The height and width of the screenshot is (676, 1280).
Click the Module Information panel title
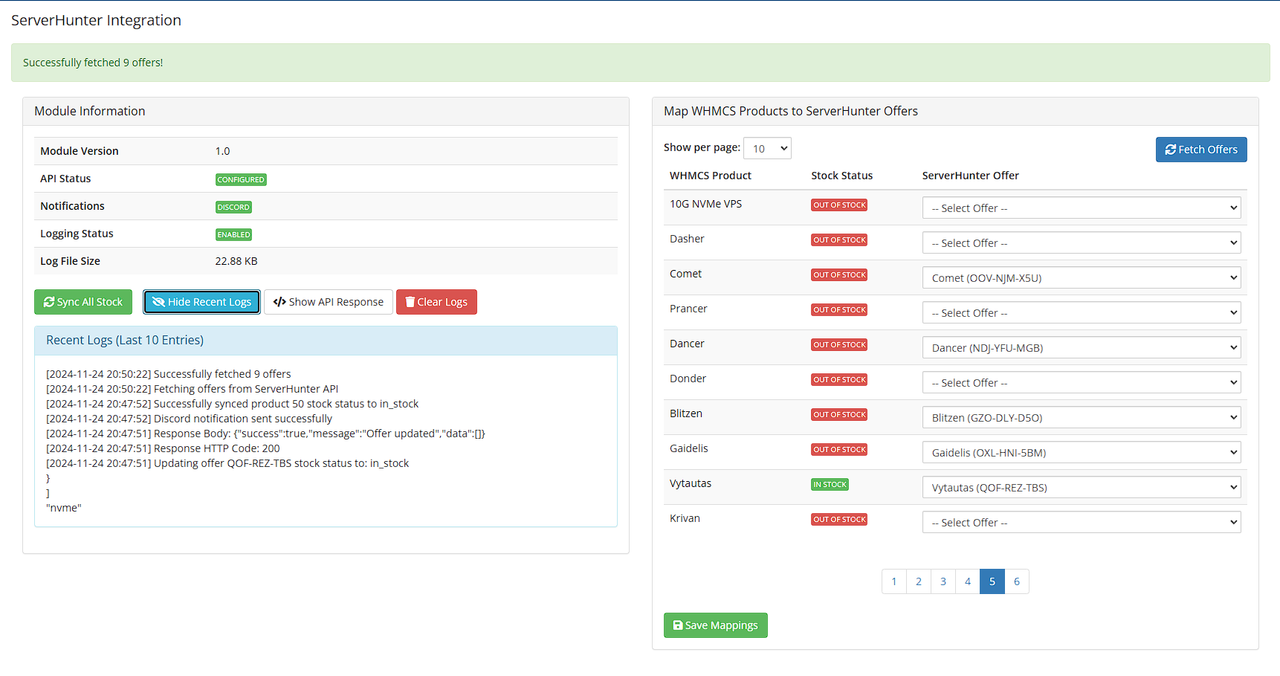[x=90, y=111]
